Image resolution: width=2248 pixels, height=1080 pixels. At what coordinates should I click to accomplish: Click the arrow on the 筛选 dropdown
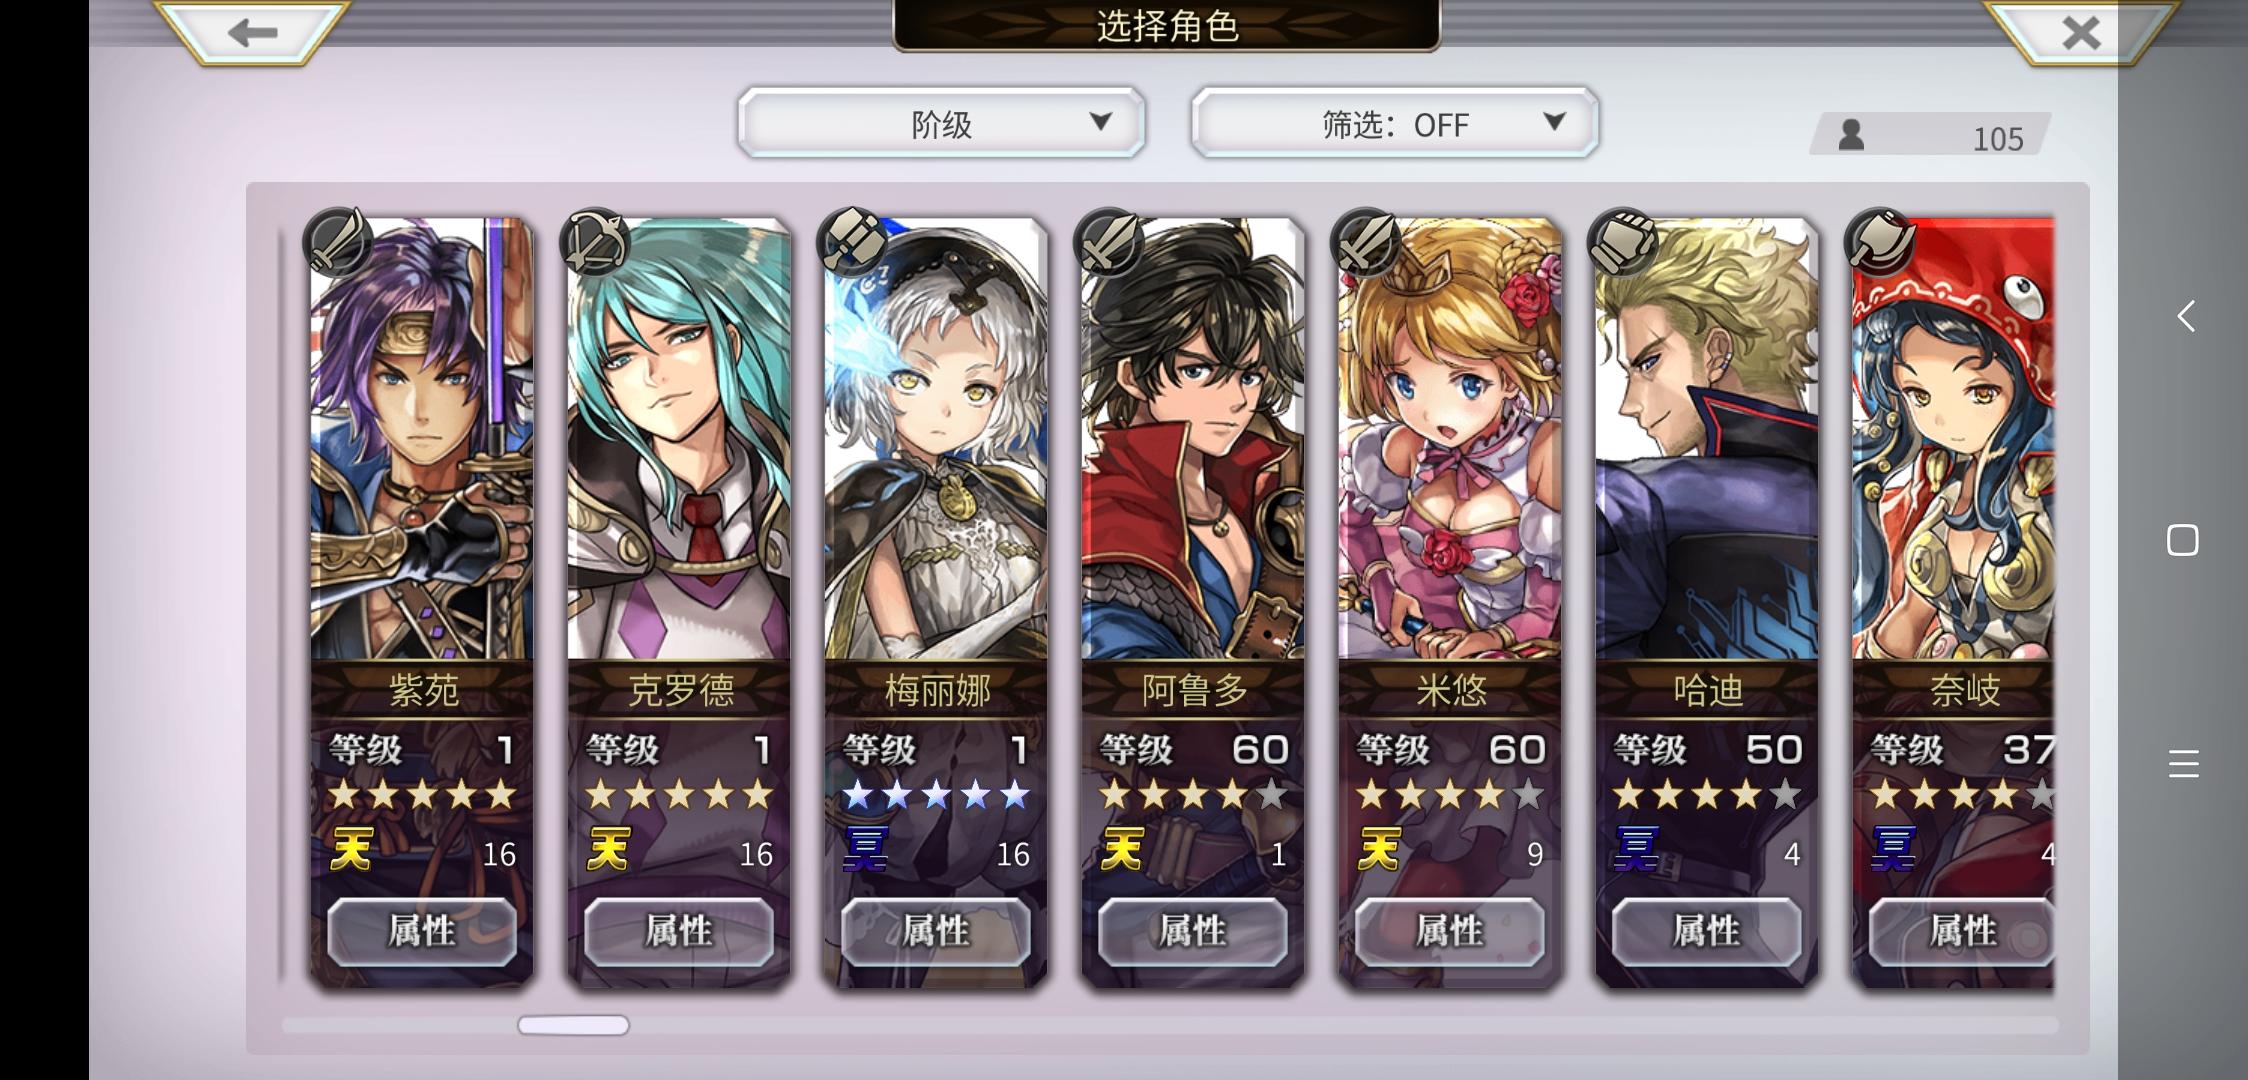click(1554, 122)
